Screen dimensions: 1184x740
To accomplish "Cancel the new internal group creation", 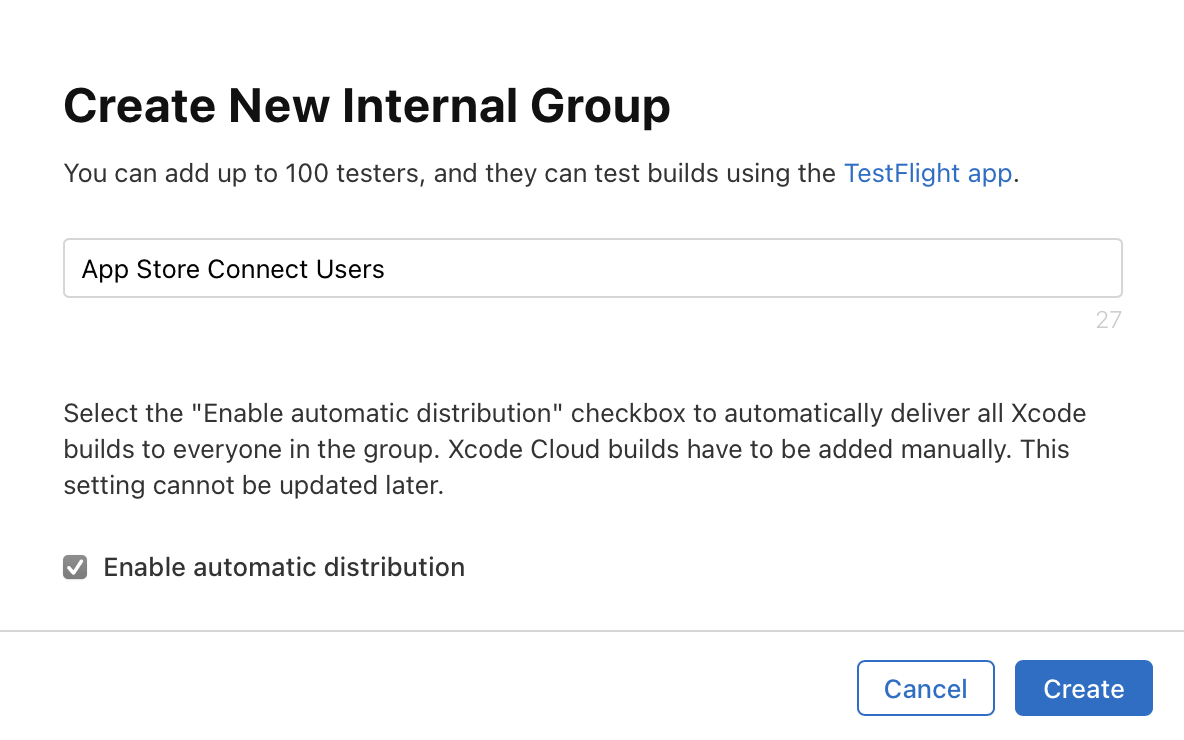I will [x=925, y=688].
